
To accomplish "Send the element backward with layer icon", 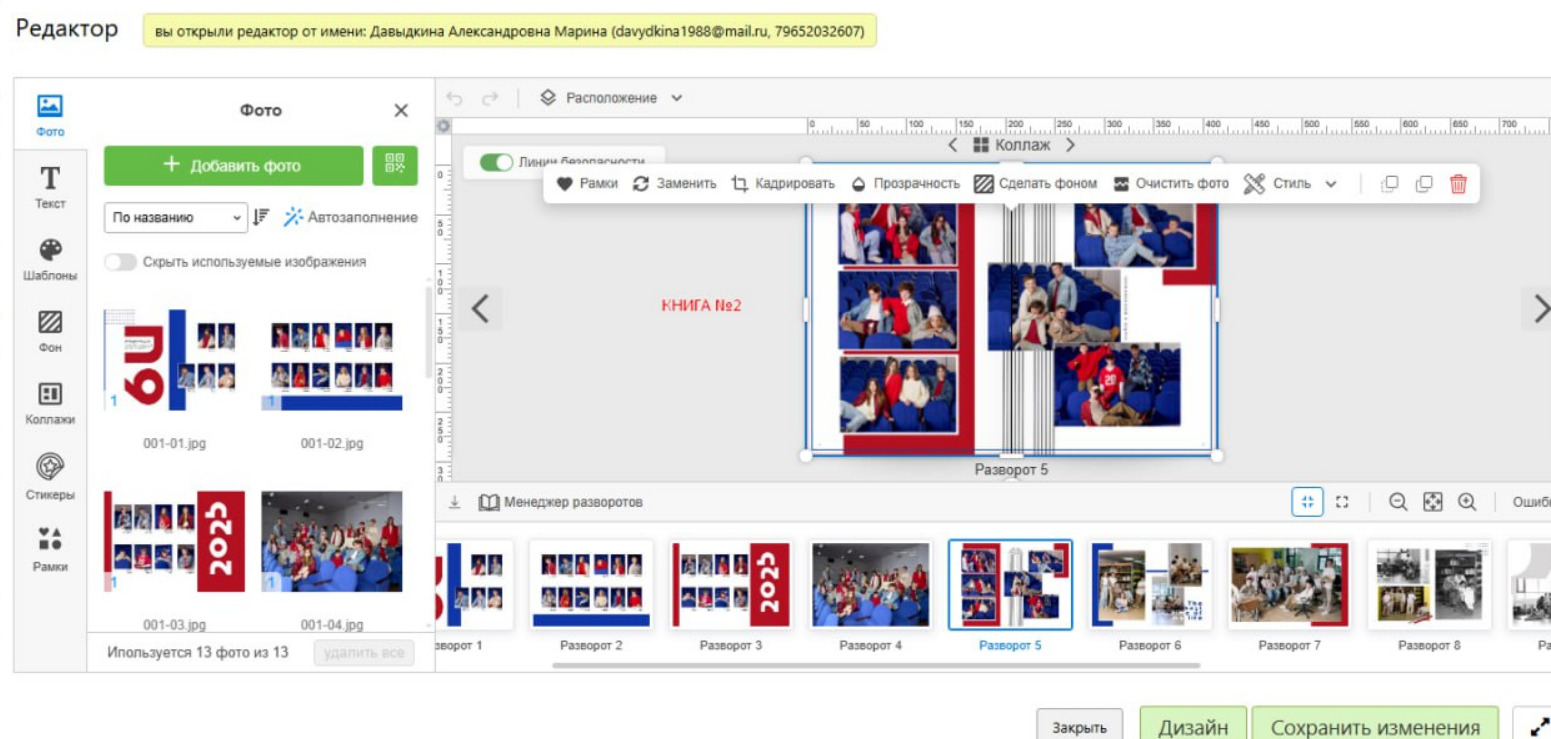I will click(x=1389, y=184).
